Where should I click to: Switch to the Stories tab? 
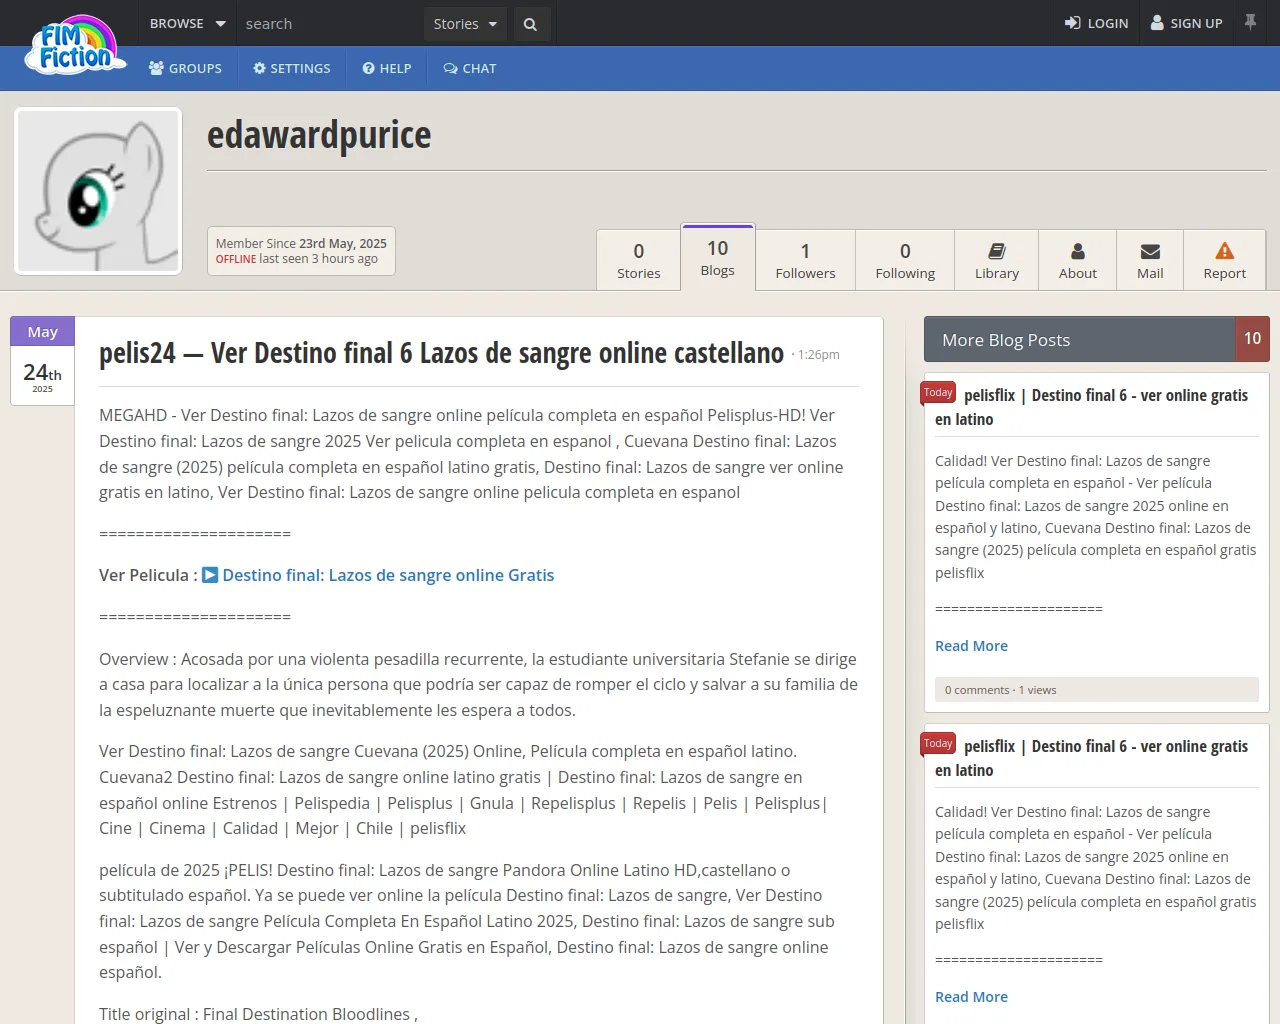(x=638, y=260)
